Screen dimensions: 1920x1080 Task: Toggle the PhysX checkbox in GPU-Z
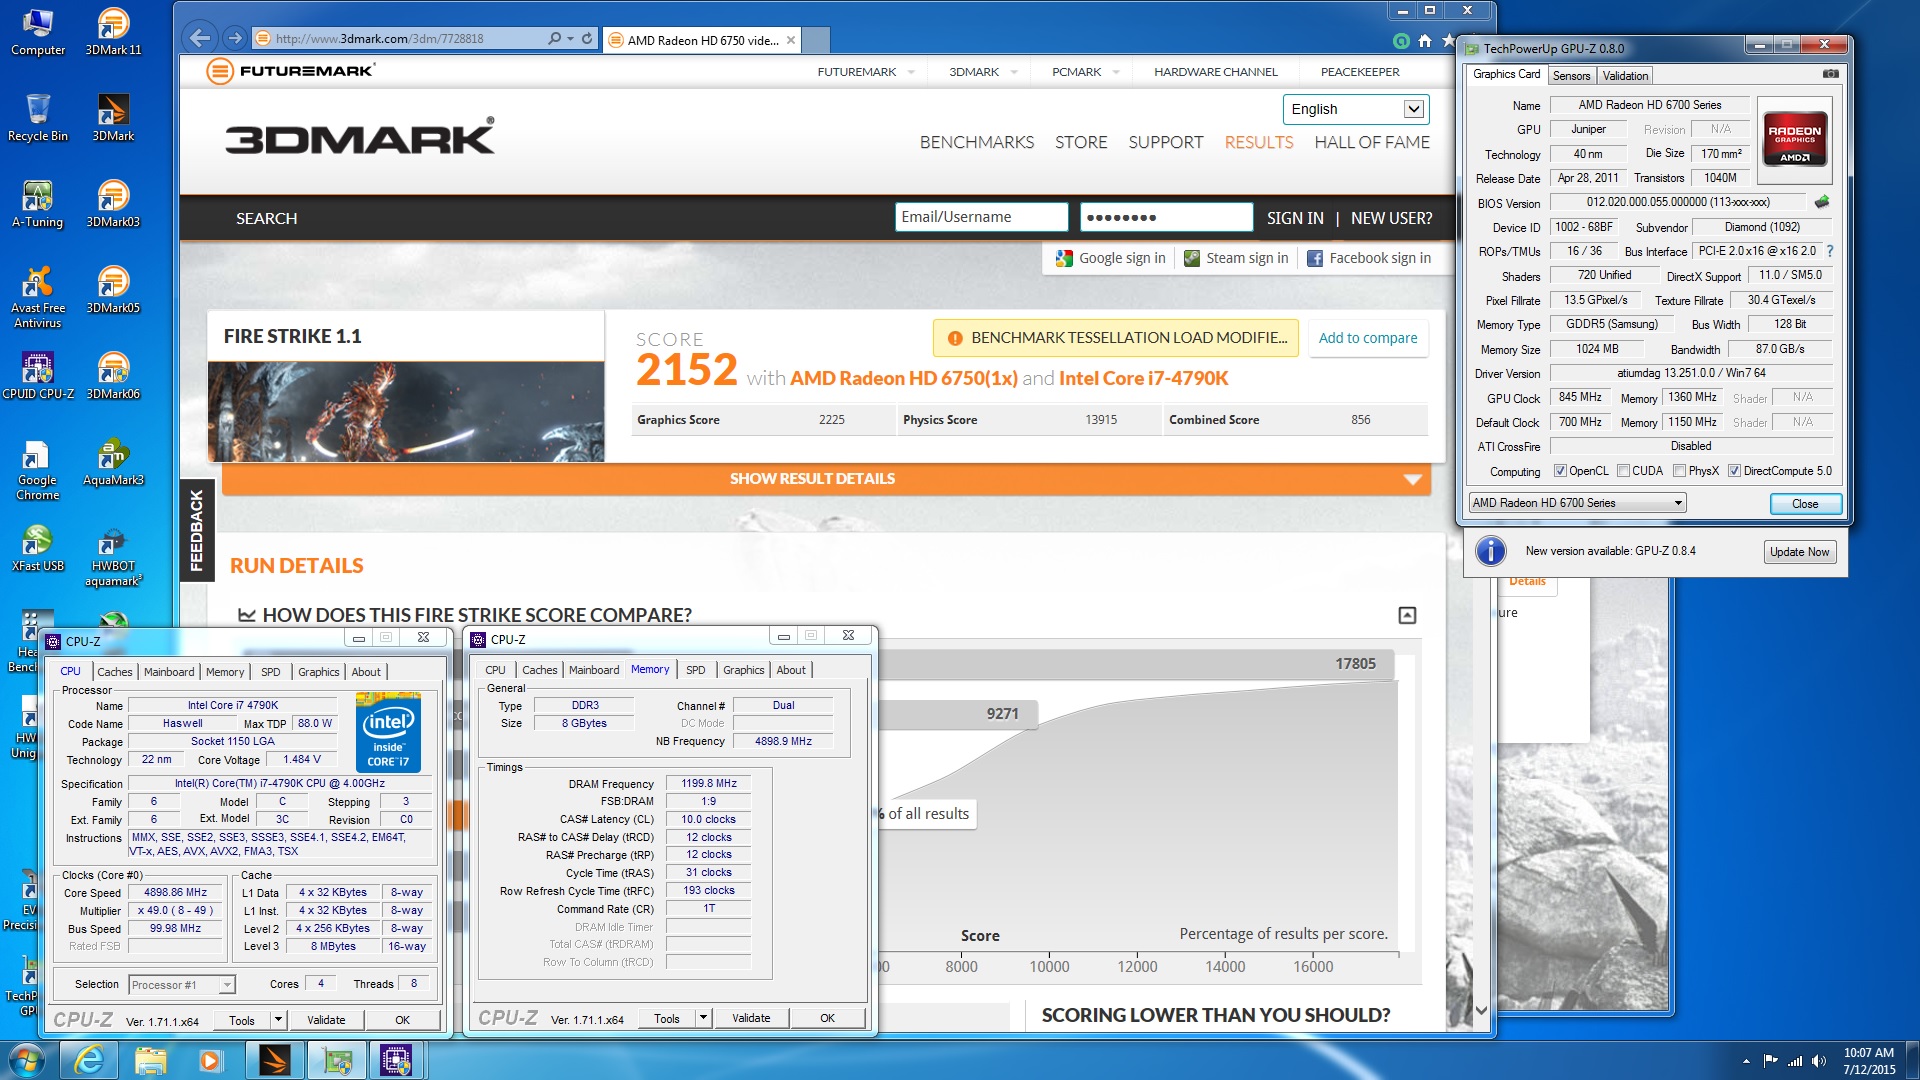coord(1680,471)
